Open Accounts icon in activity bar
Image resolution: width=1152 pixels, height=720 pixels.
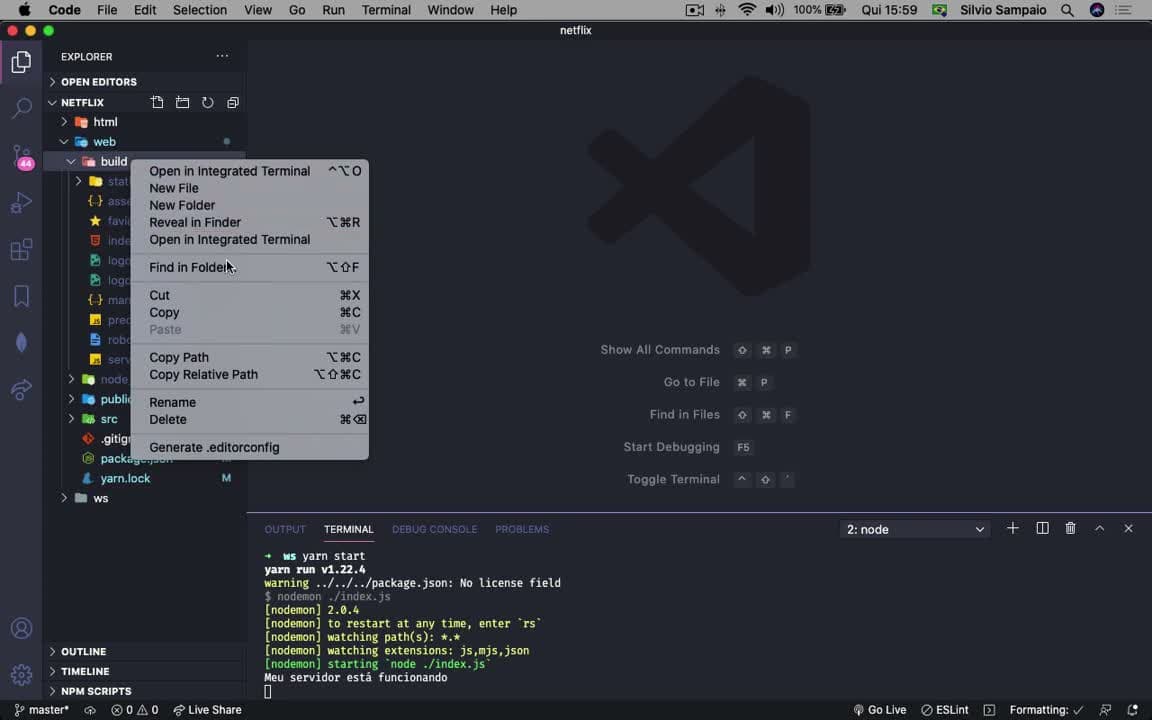click(x=21, y=629)
